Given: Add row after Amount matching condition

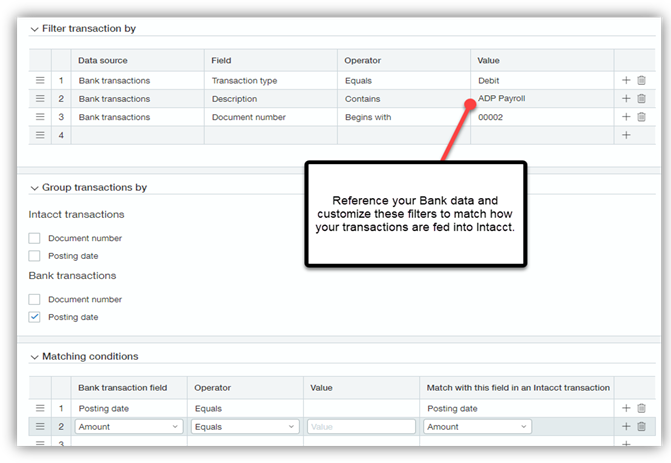Looking at the screenshot, I should pyautogui.click(x=626, y=426).
